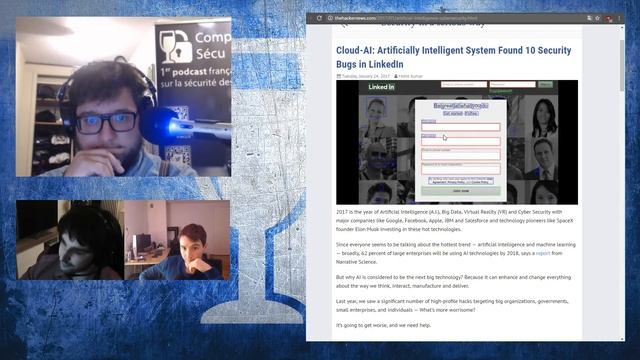Select the thehackernews.com address bar
This screenshot has height=360, width=640.
click(x=457, y=18)
